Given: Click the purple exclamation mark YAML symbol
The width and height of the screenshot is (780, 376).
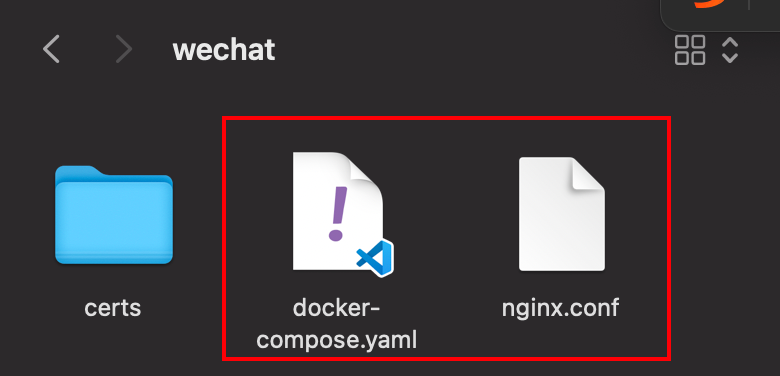Looking at the screenshot, I should pos(338,213).
